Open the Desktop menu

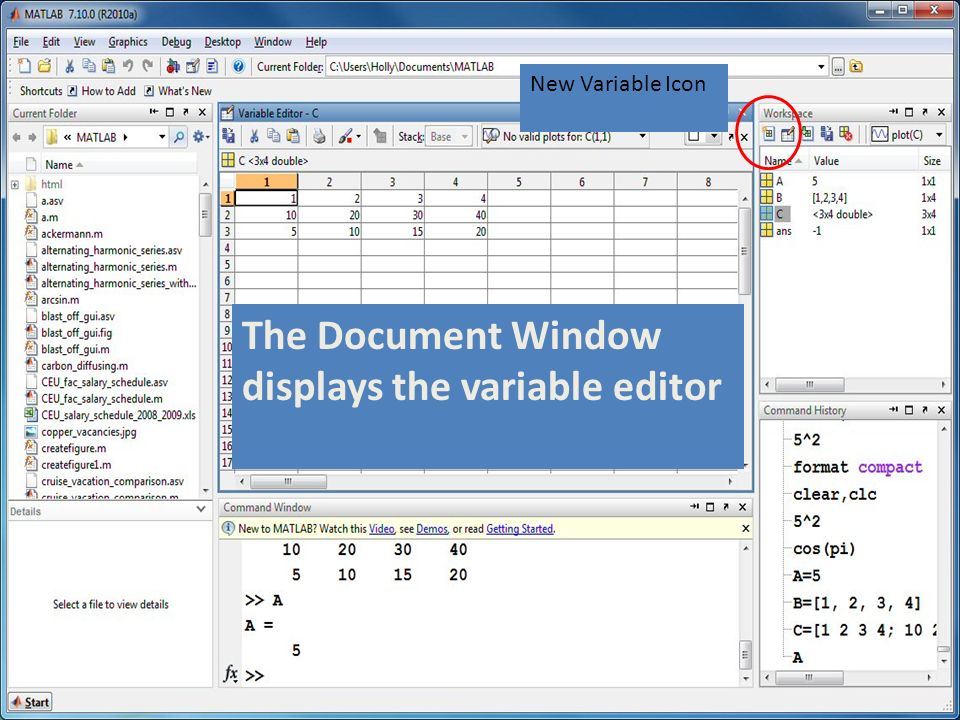[222, 42]
